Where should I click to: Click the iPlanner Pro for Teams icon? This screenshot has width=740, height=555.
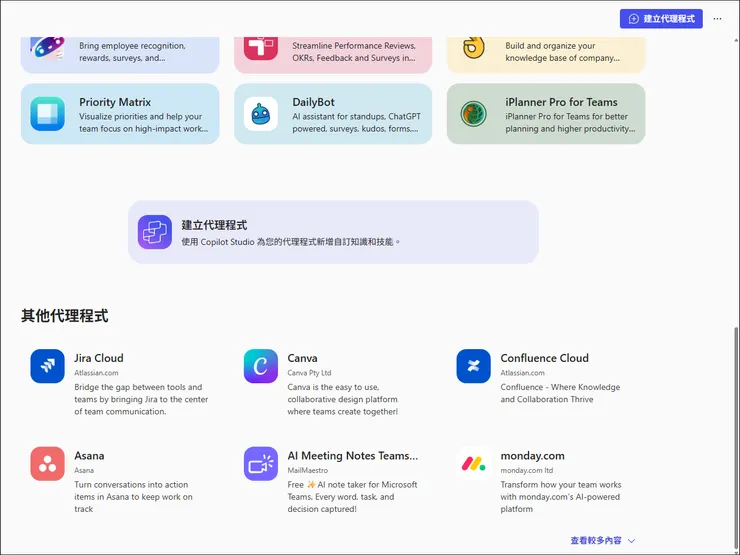(x=473, y=114)
